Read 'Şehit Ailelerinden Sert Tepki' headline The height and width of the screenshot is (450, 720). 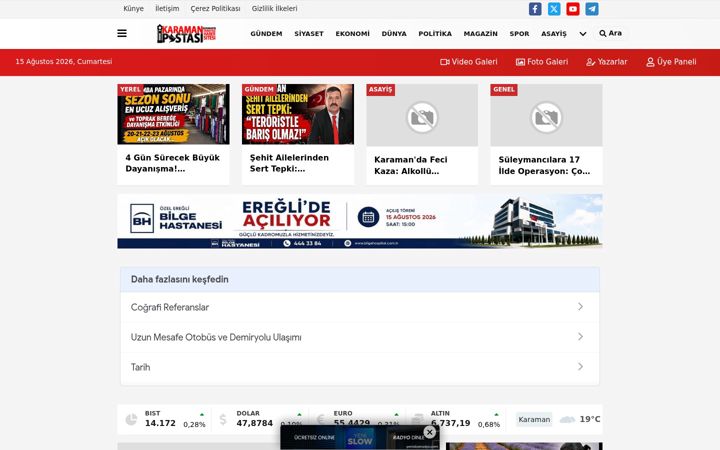coord(289,163)
